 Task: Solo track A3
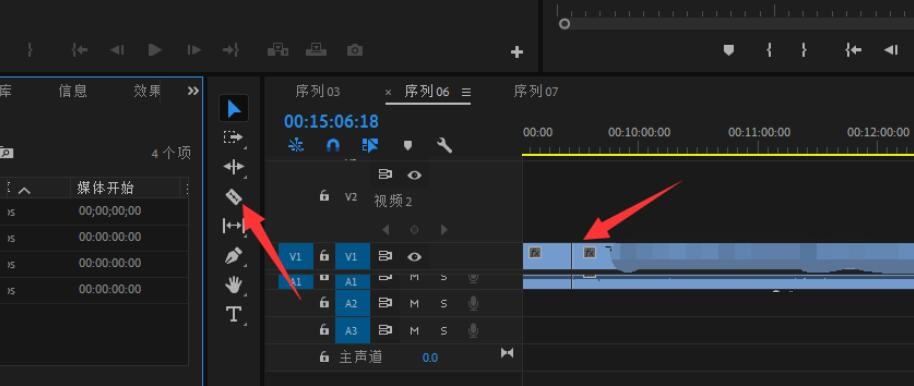[x=444, y=331]
